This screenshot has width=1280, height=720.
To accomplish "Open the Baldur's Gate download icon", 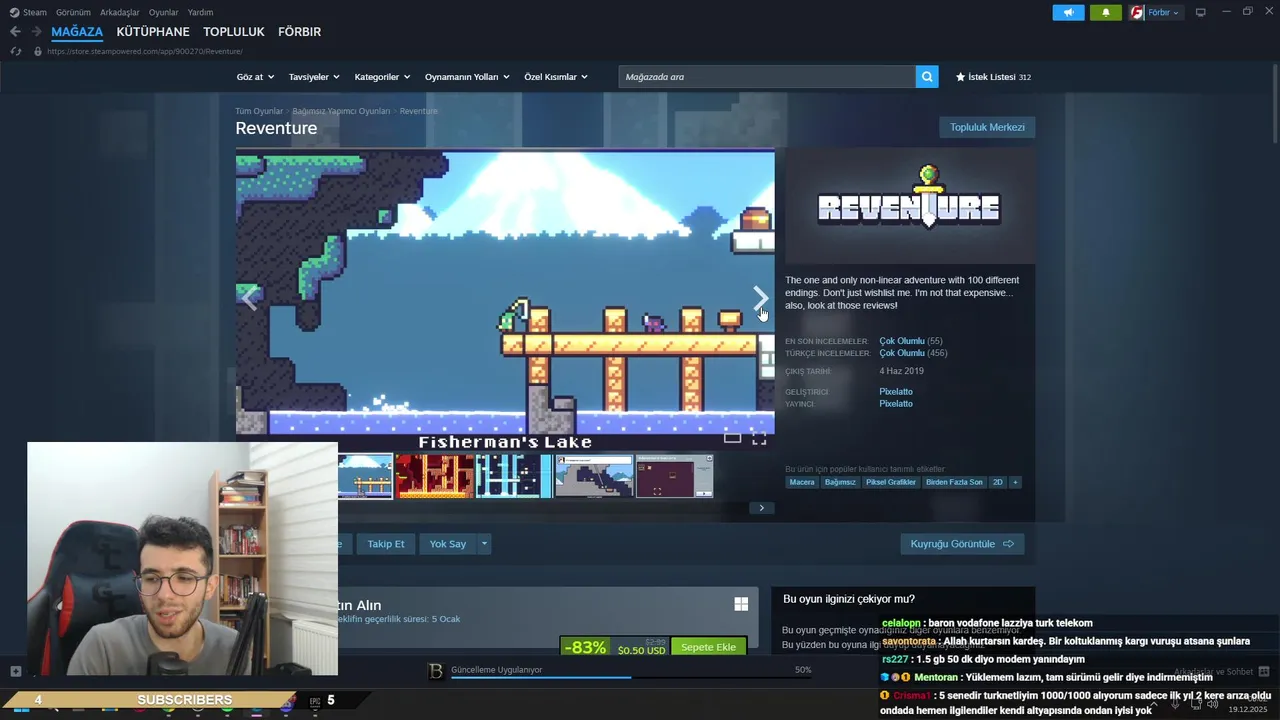I will click(x=435, y=671).
